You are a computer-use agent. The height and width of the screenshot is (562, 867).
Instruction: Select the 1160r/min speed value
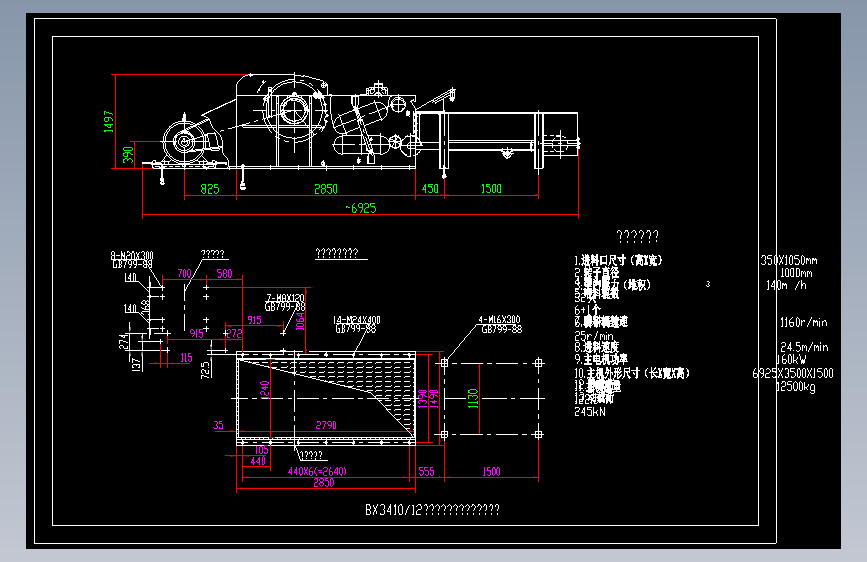click(x=803, y=322)
